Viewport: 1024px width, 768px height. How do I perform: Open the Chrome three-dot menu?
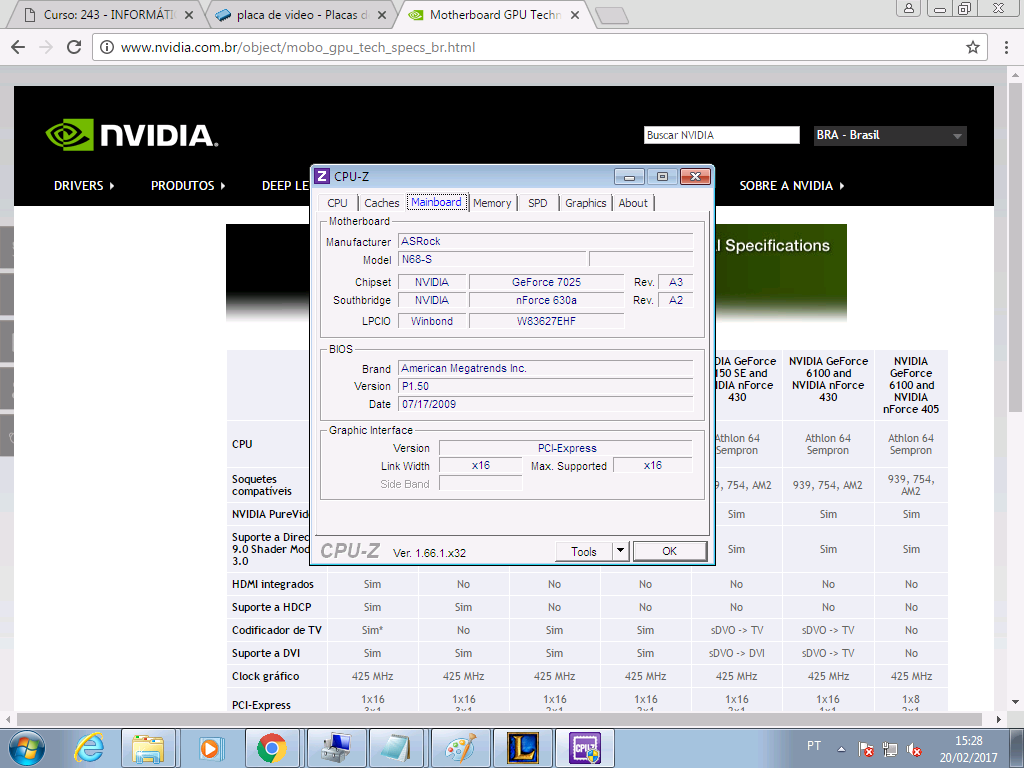[1007, 47]
